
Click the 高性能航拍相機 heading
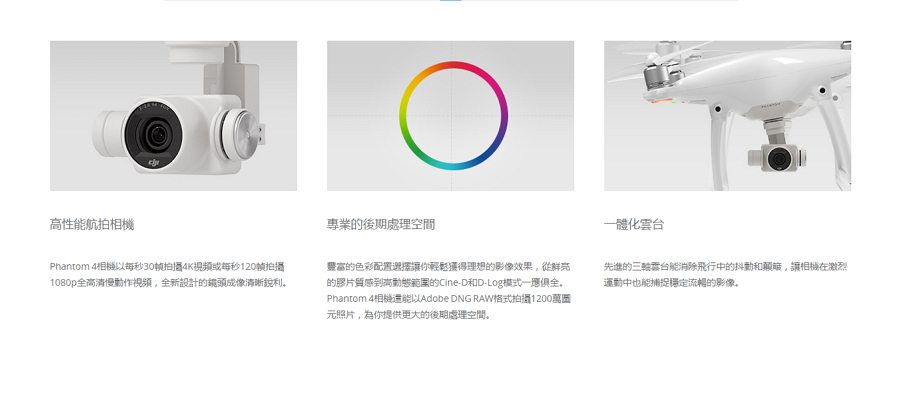(92, 224)
